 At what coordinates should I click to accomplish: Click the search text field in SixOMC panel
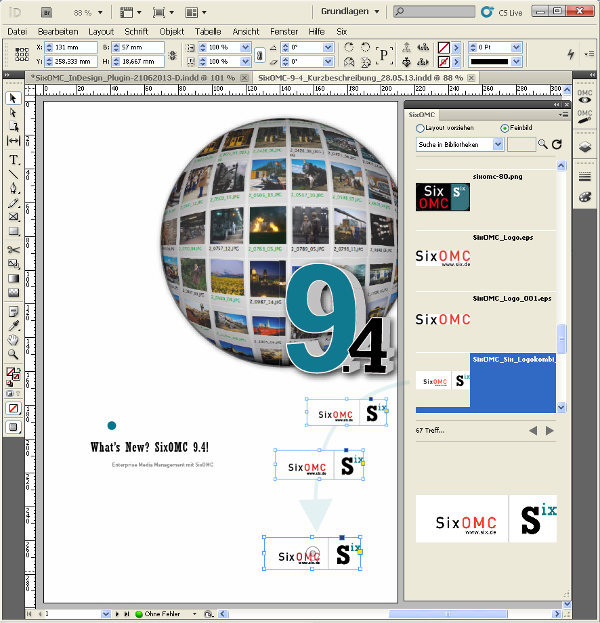pos(521,144)
